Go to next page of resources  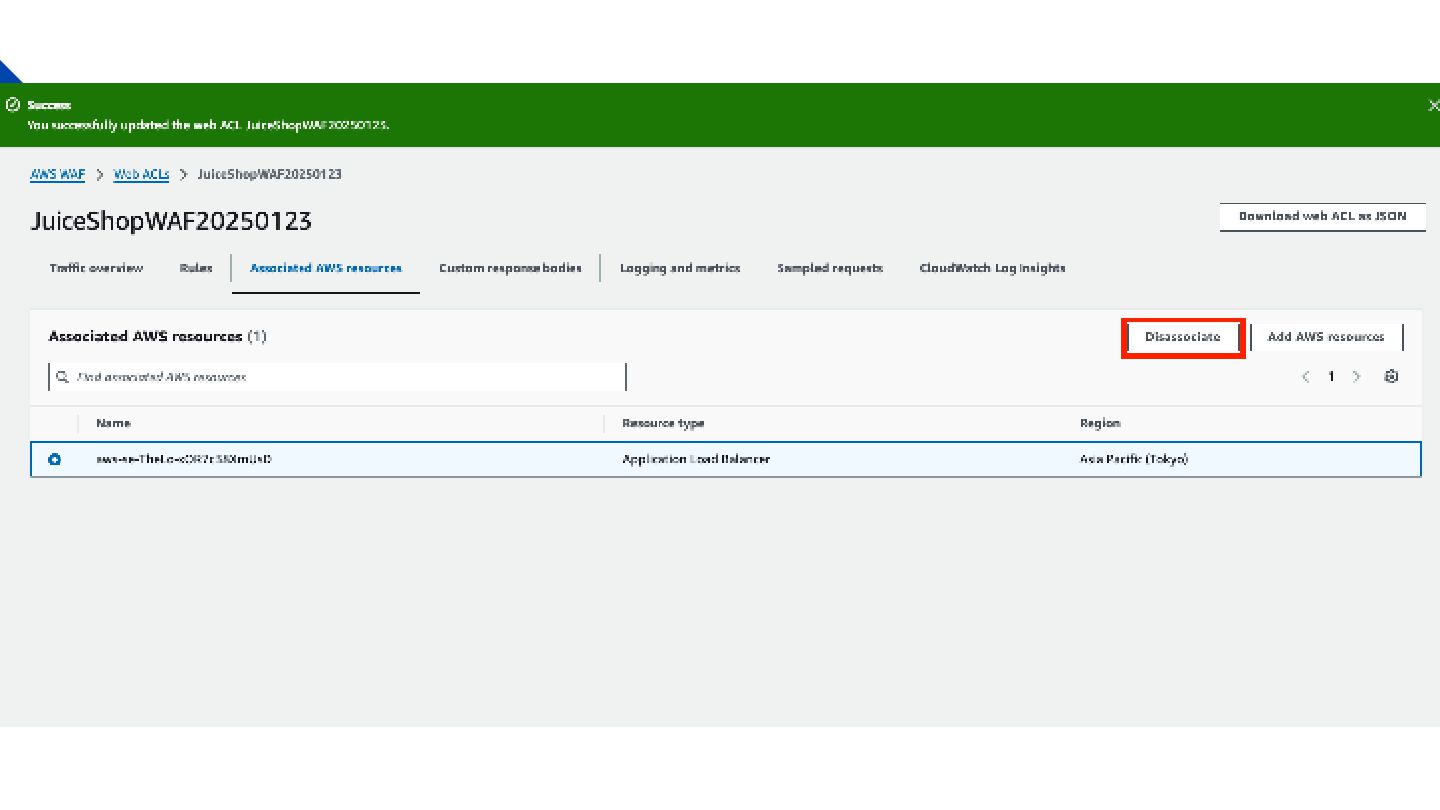click(x=1357, y=377)
